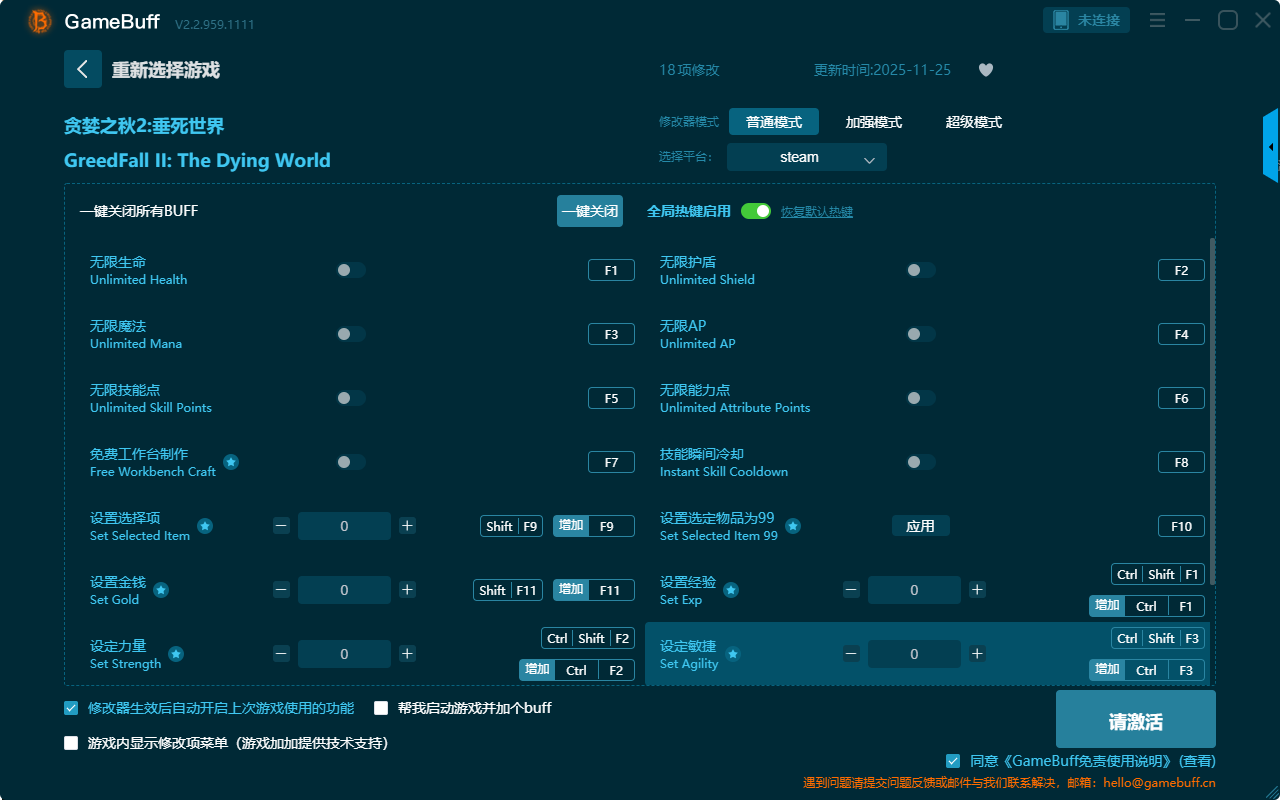Click the back arrow to reselect game
The image size is (1280, 800).
[83, 69]
